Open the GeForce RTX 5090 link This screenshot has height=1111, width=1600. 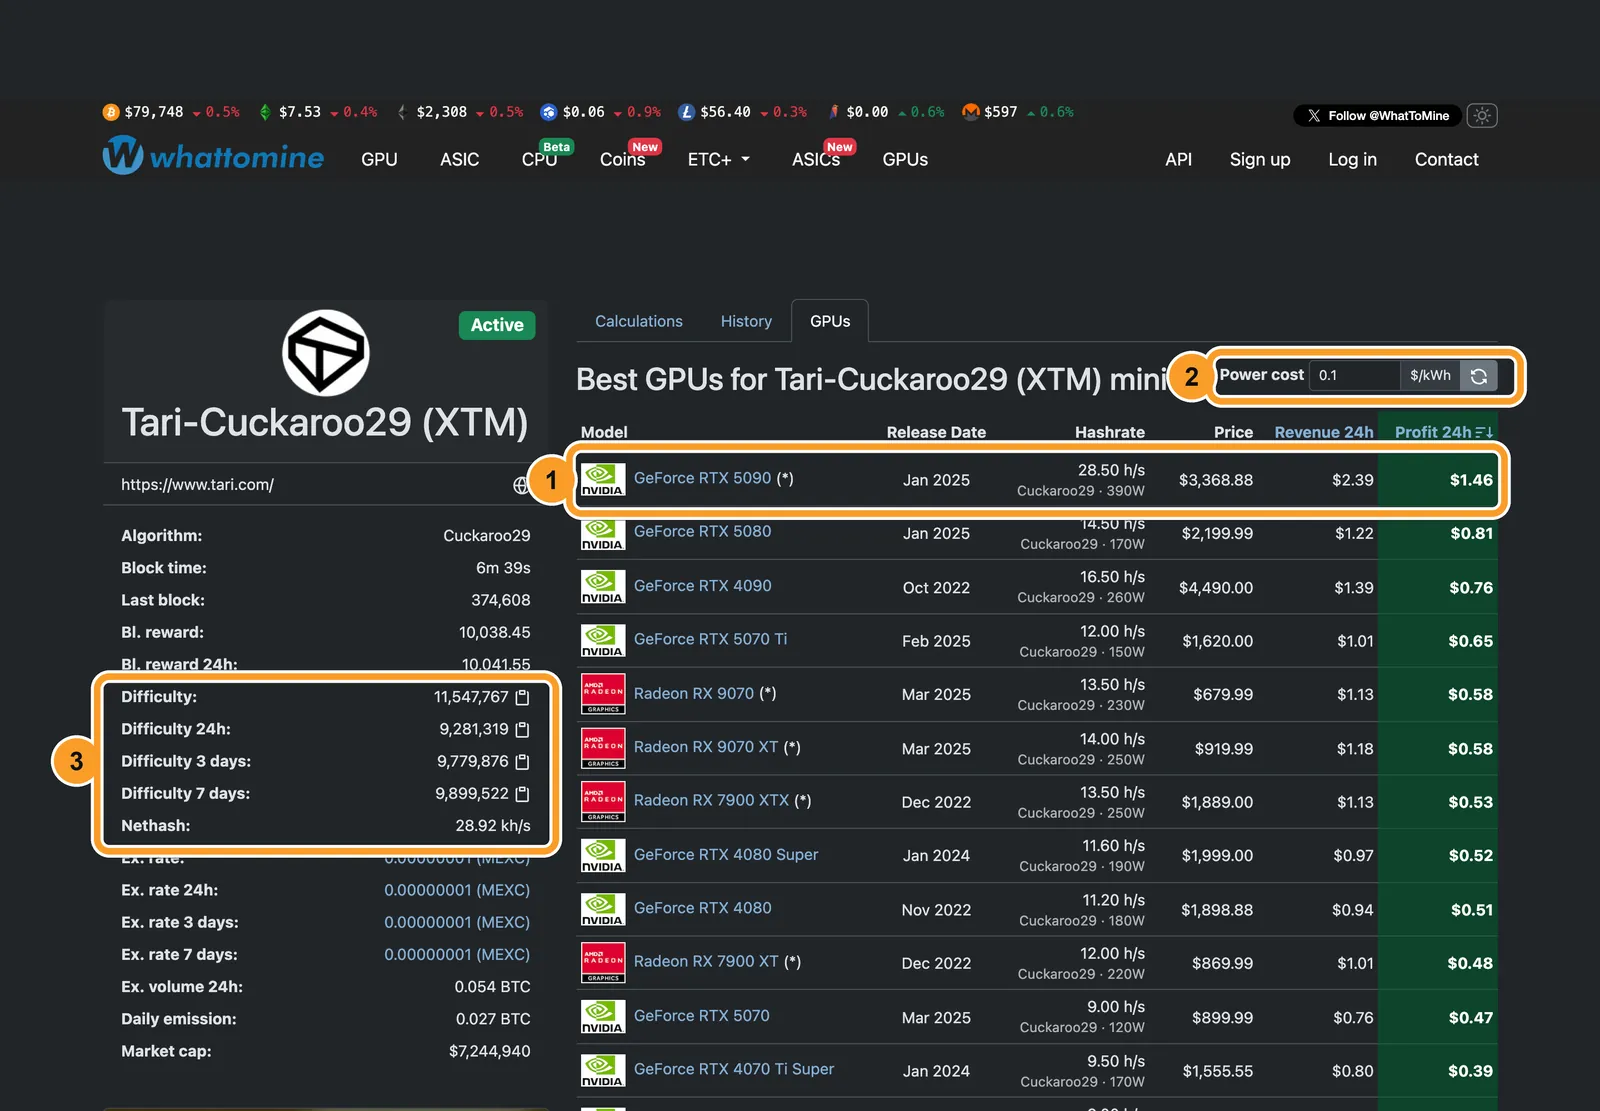pos(703,478)
